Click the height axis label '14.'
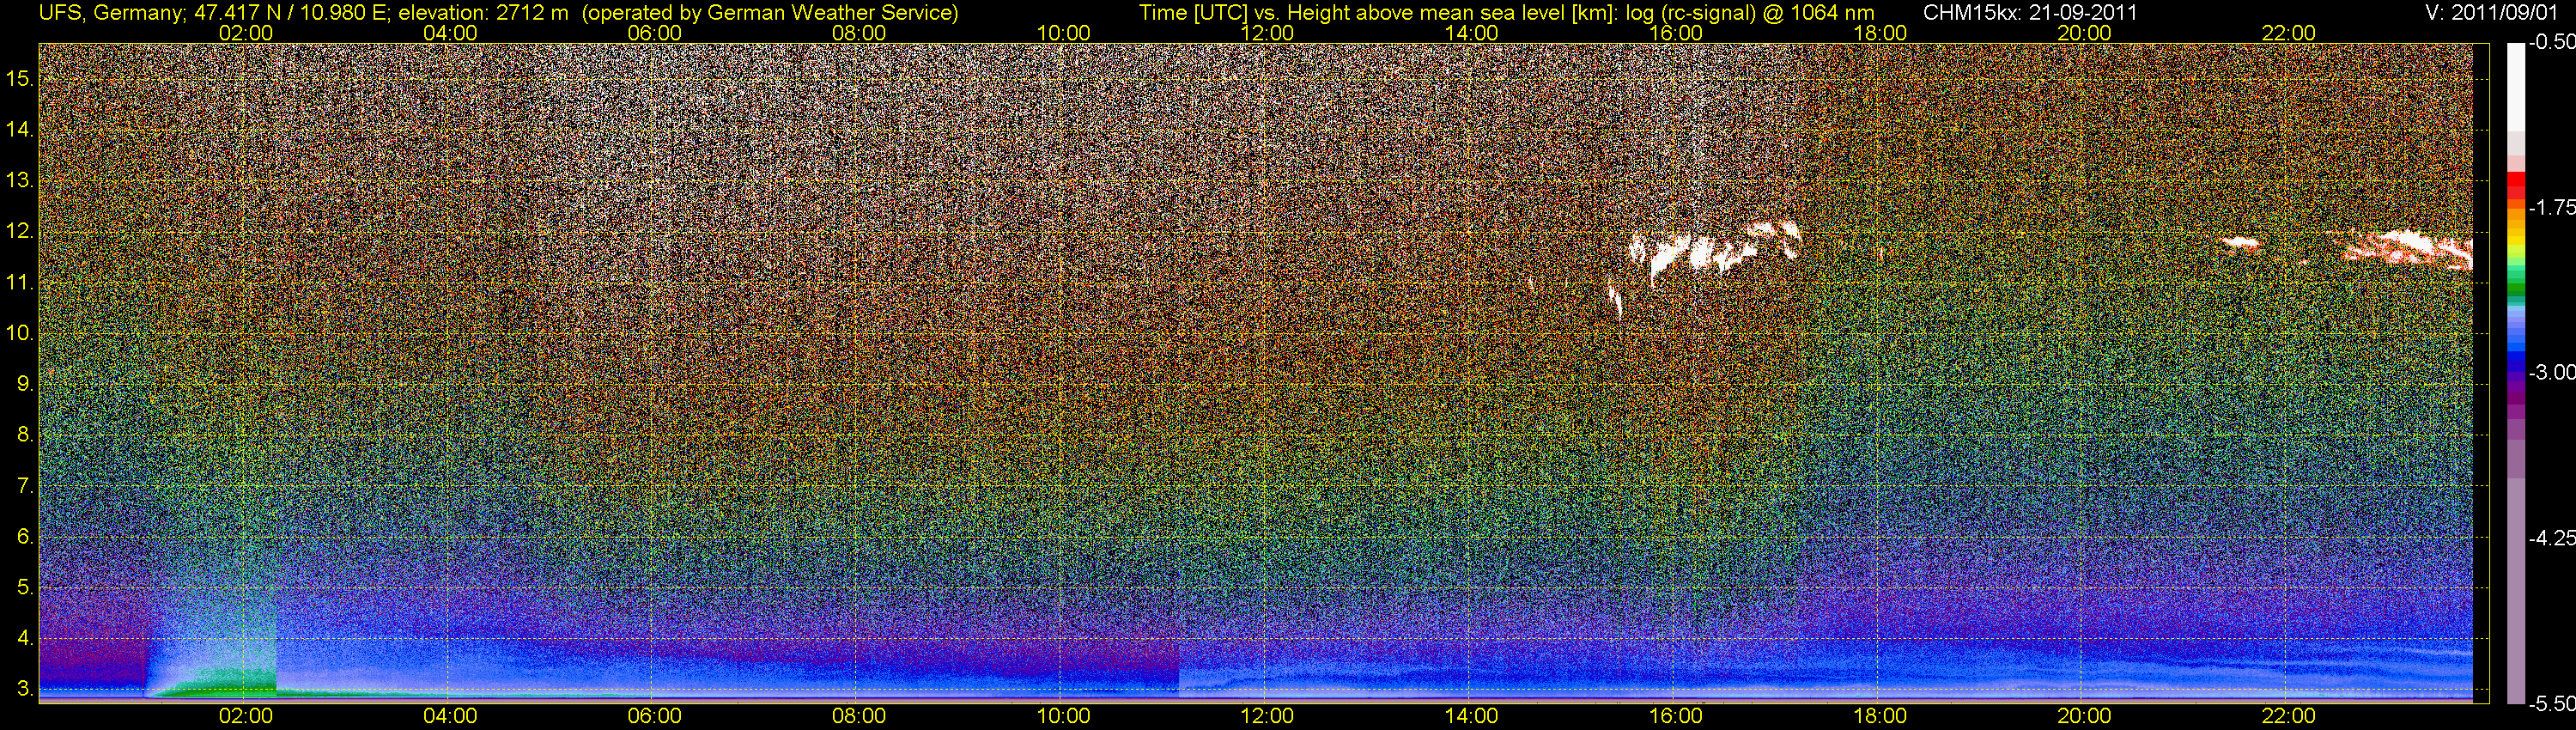 pos(20,129)
